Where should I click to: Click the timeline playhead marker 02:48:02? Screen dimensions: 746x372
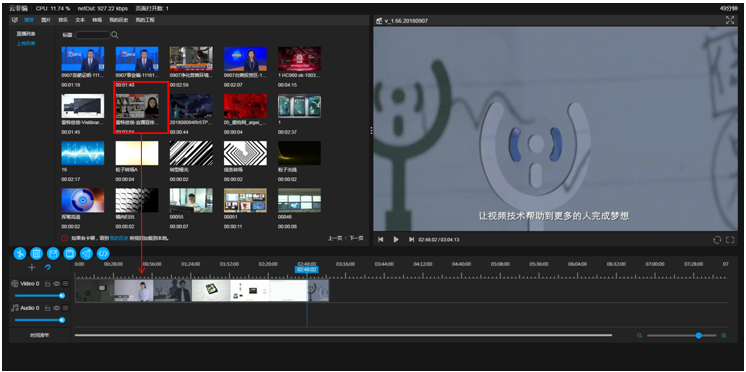click(x=307, y=269)
